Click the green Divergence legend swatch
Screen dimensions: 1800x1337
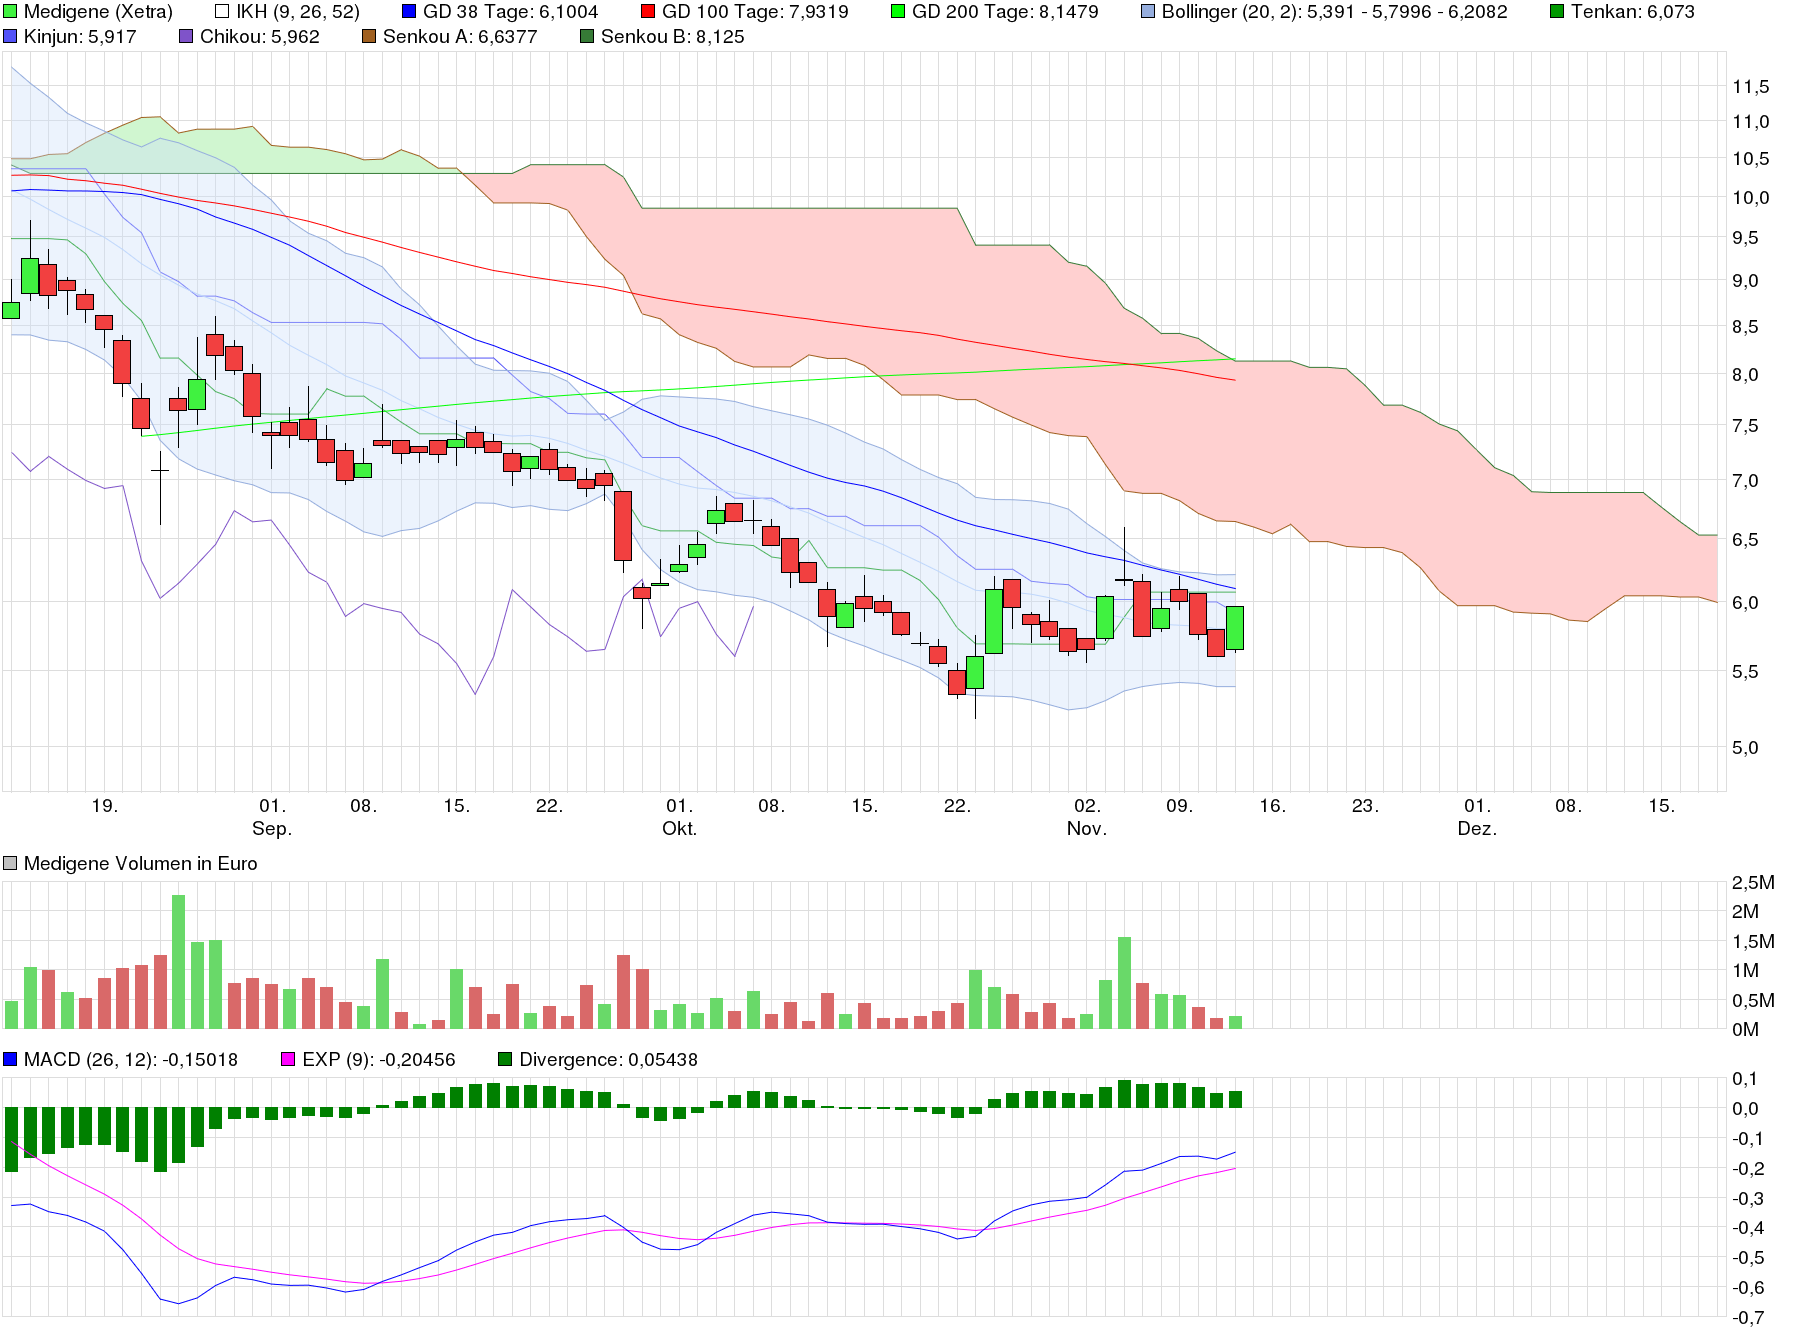click(x=505, y=1059)
